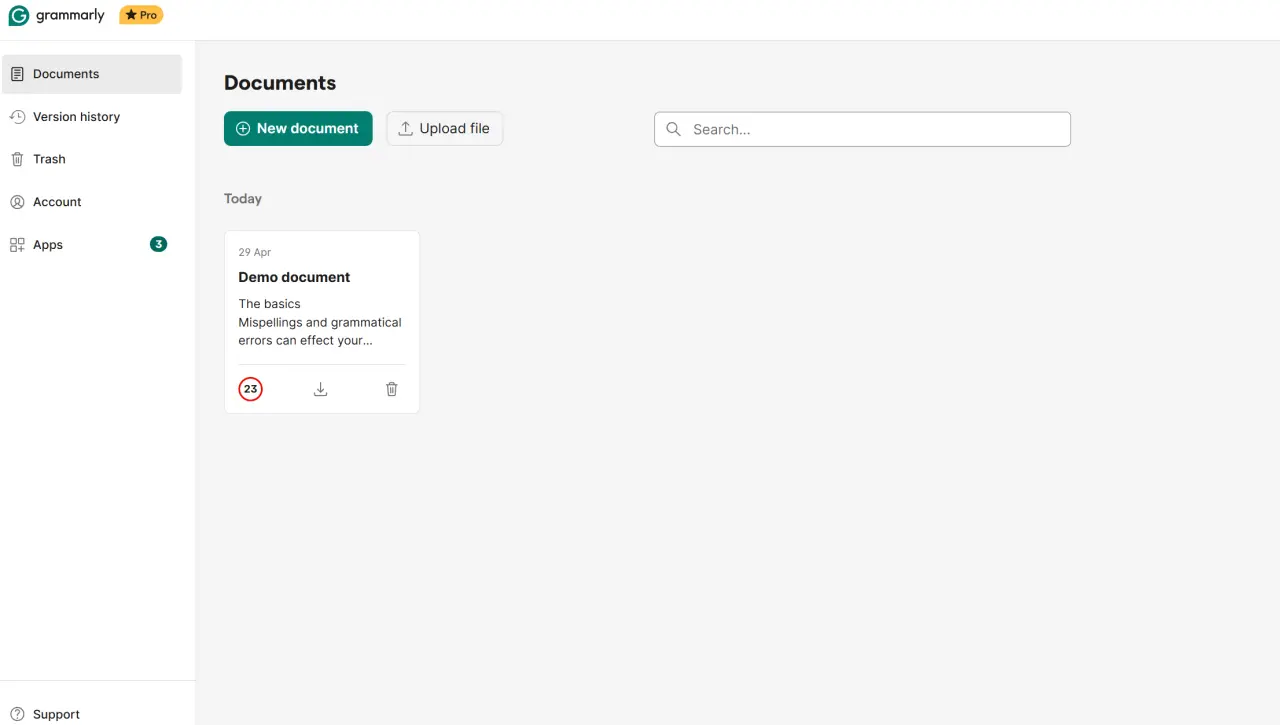
Task: Open the Demo document title
Action: pos(294,277)
